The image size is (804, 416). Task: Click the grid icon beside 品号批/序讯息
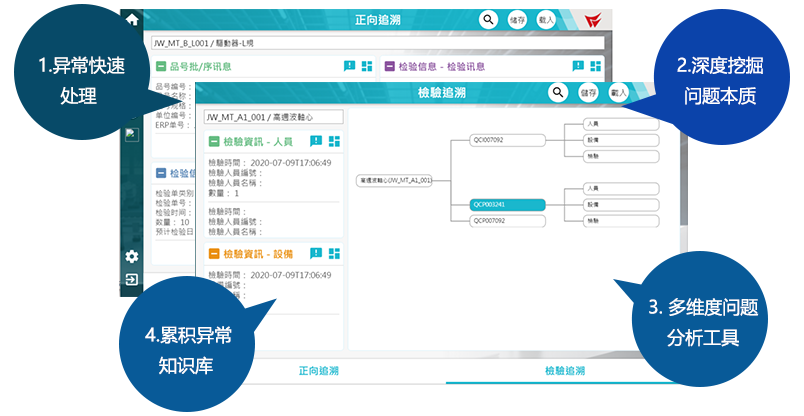[x=367, y=67]
